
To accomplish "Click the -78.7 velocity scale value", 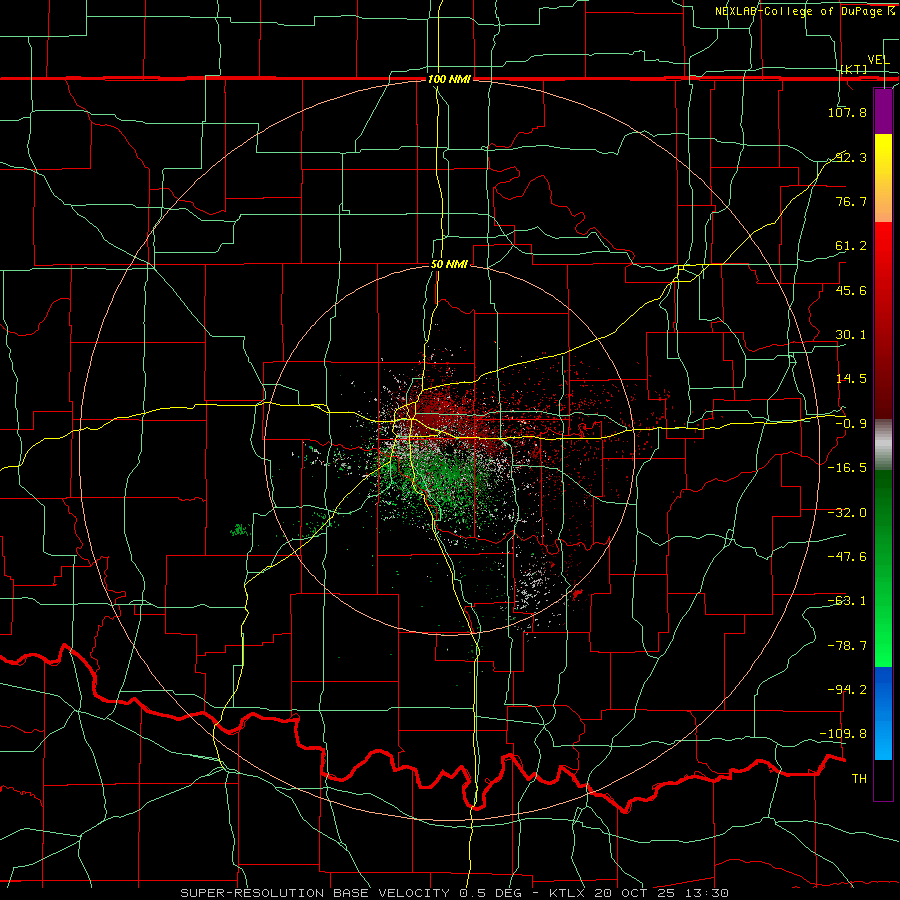I will click(x=847, y=646).
